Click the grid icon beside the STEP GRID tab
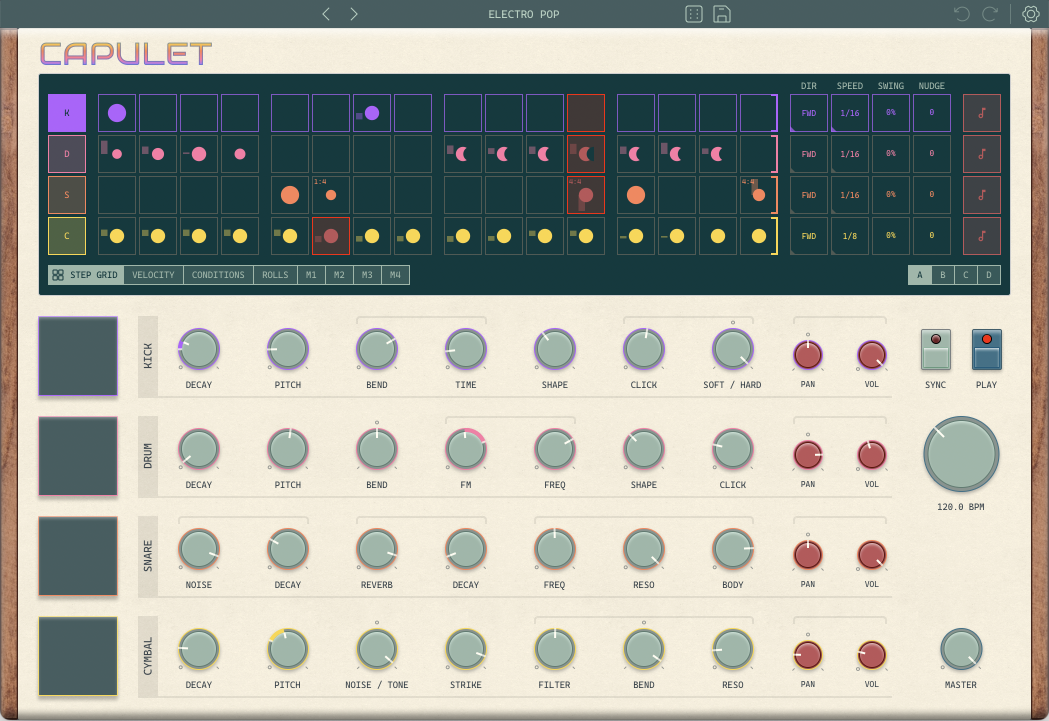This screenshot has height=721, width=1049. 57,274
